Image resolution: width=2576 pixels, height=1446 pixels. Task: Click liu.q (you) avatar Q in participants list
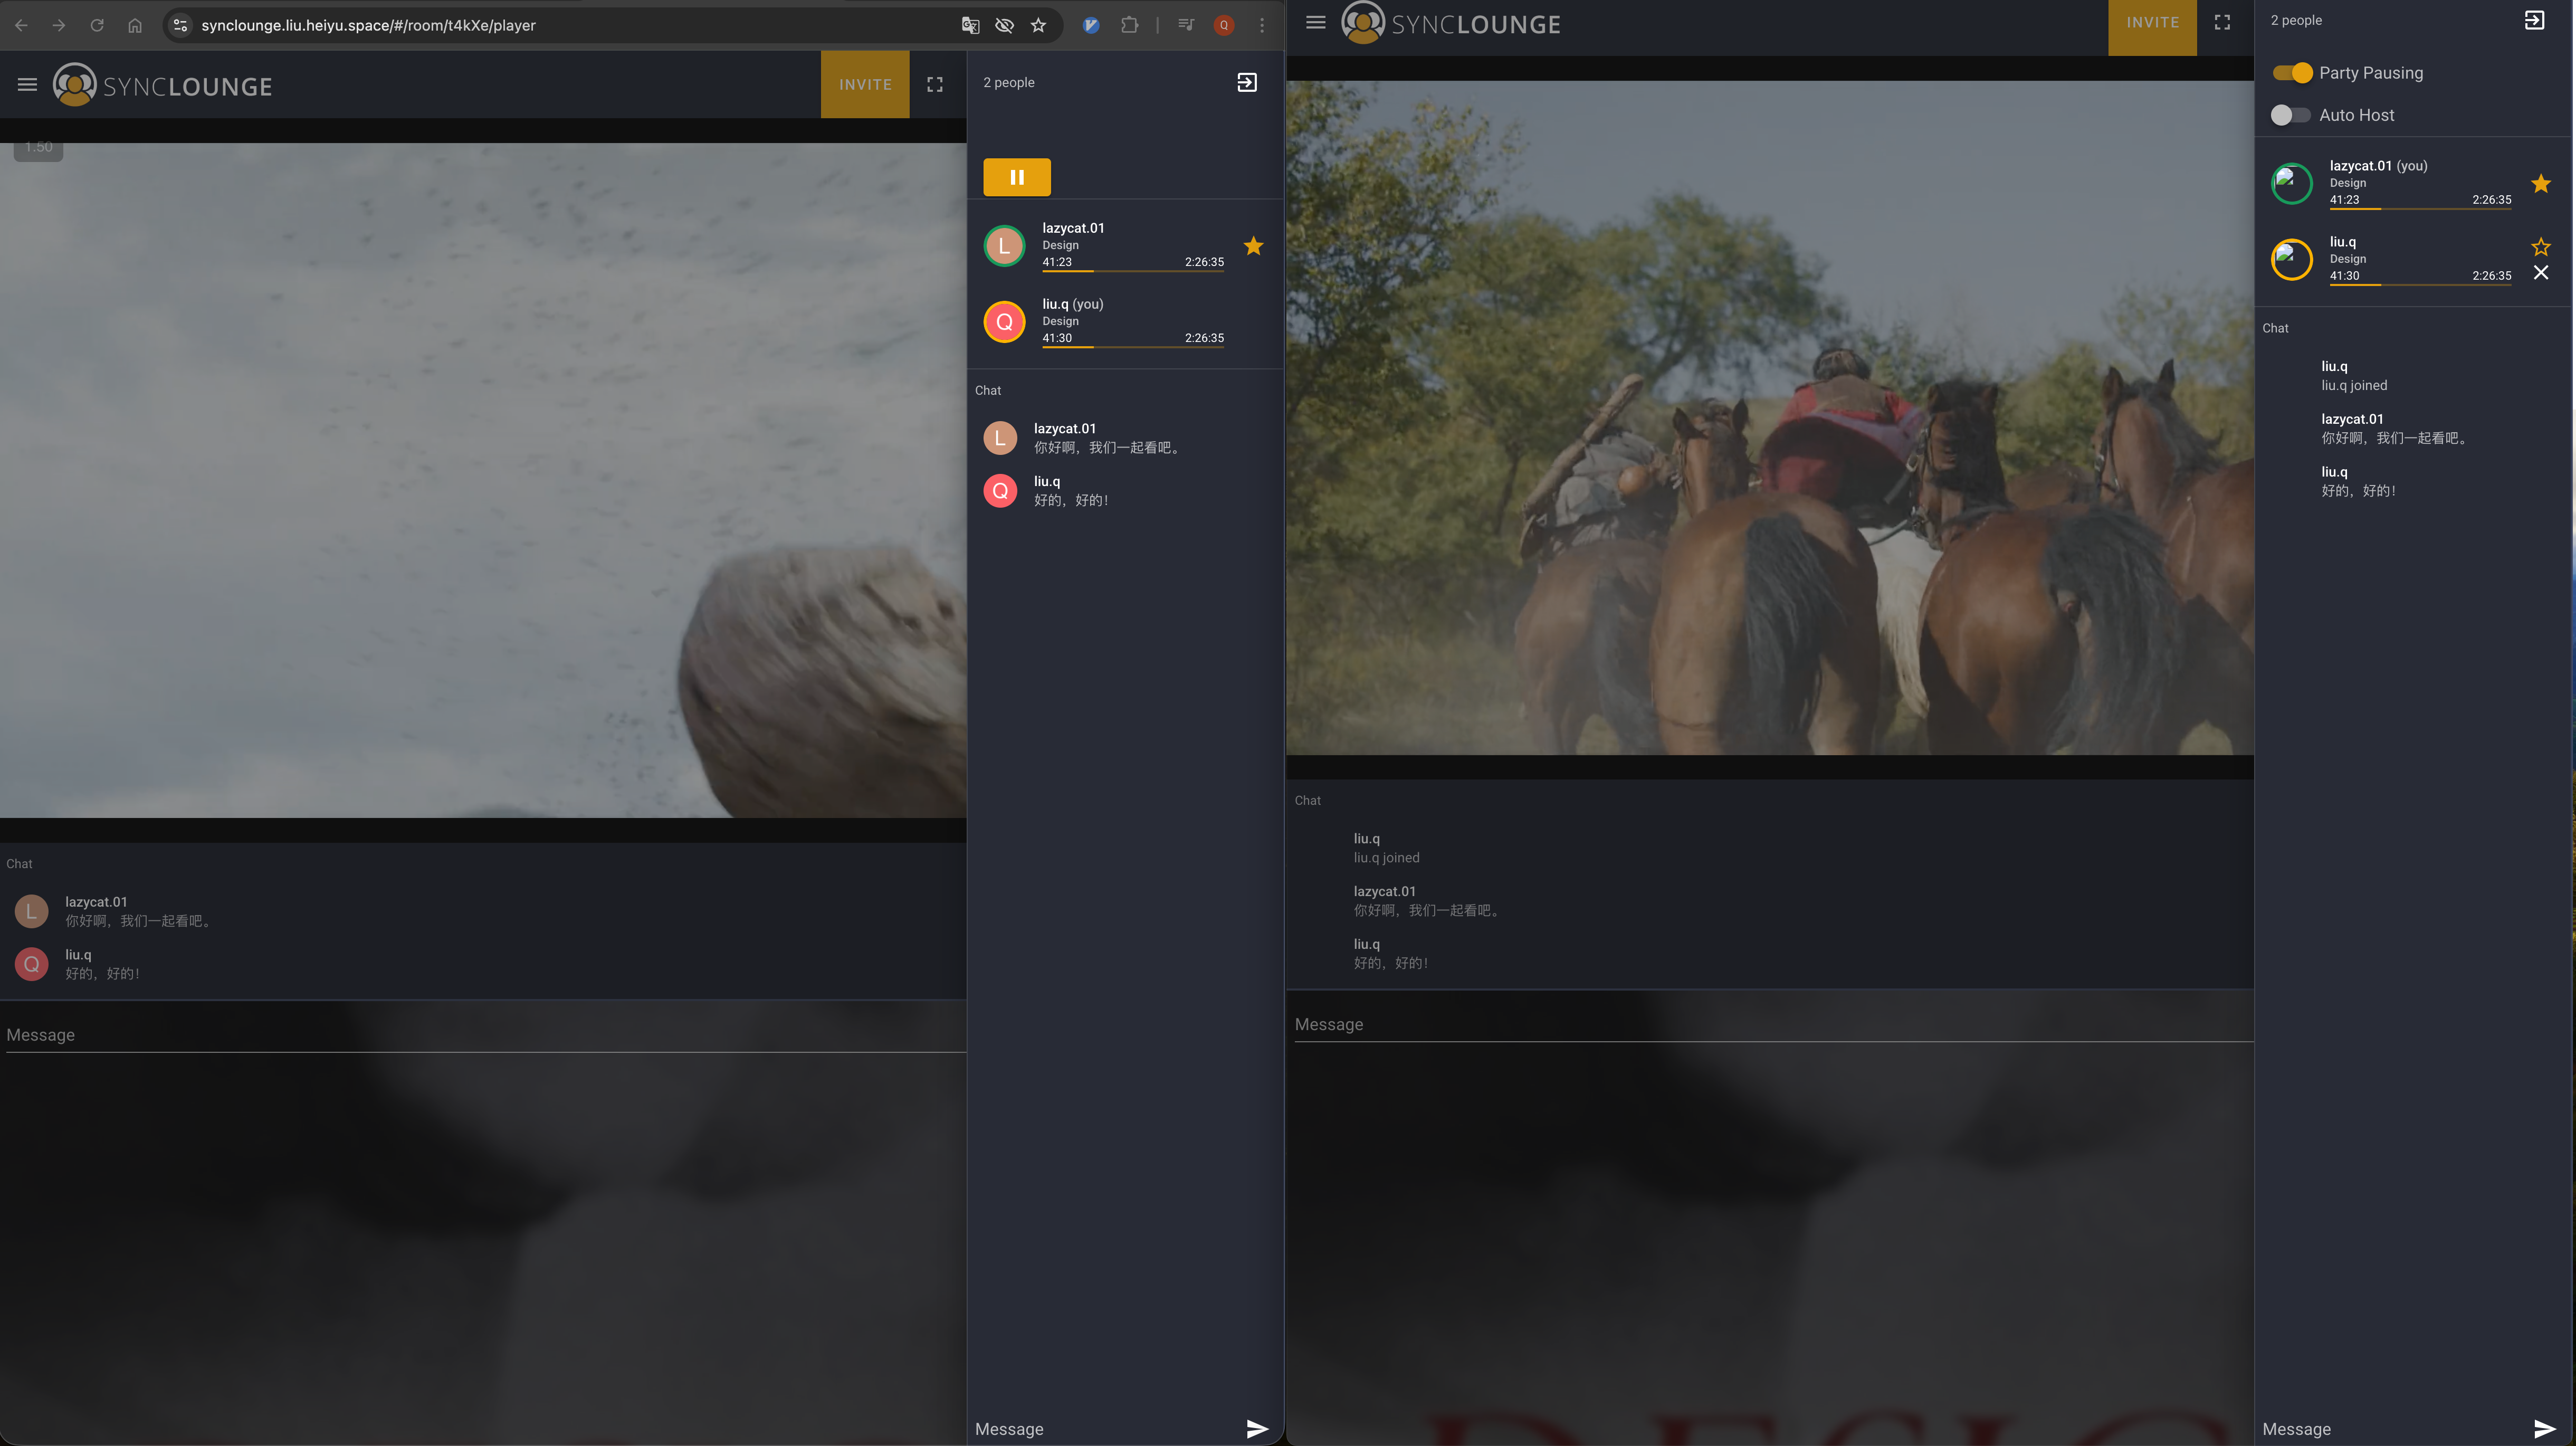pos(1004,322)
